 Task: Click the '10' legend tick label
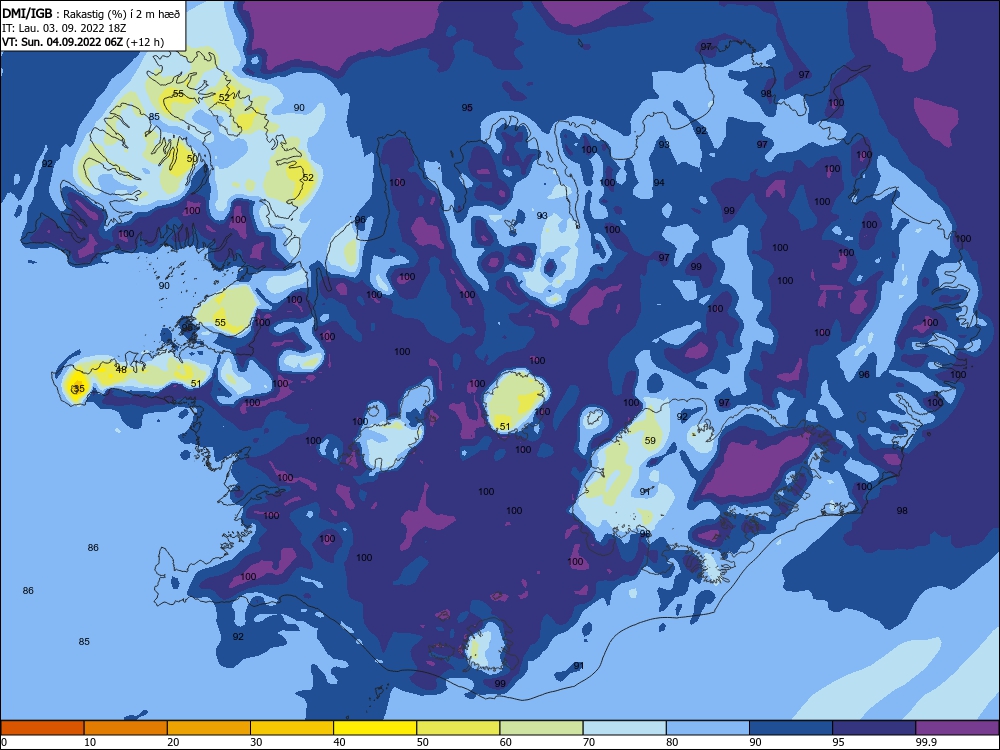point(90,742)
